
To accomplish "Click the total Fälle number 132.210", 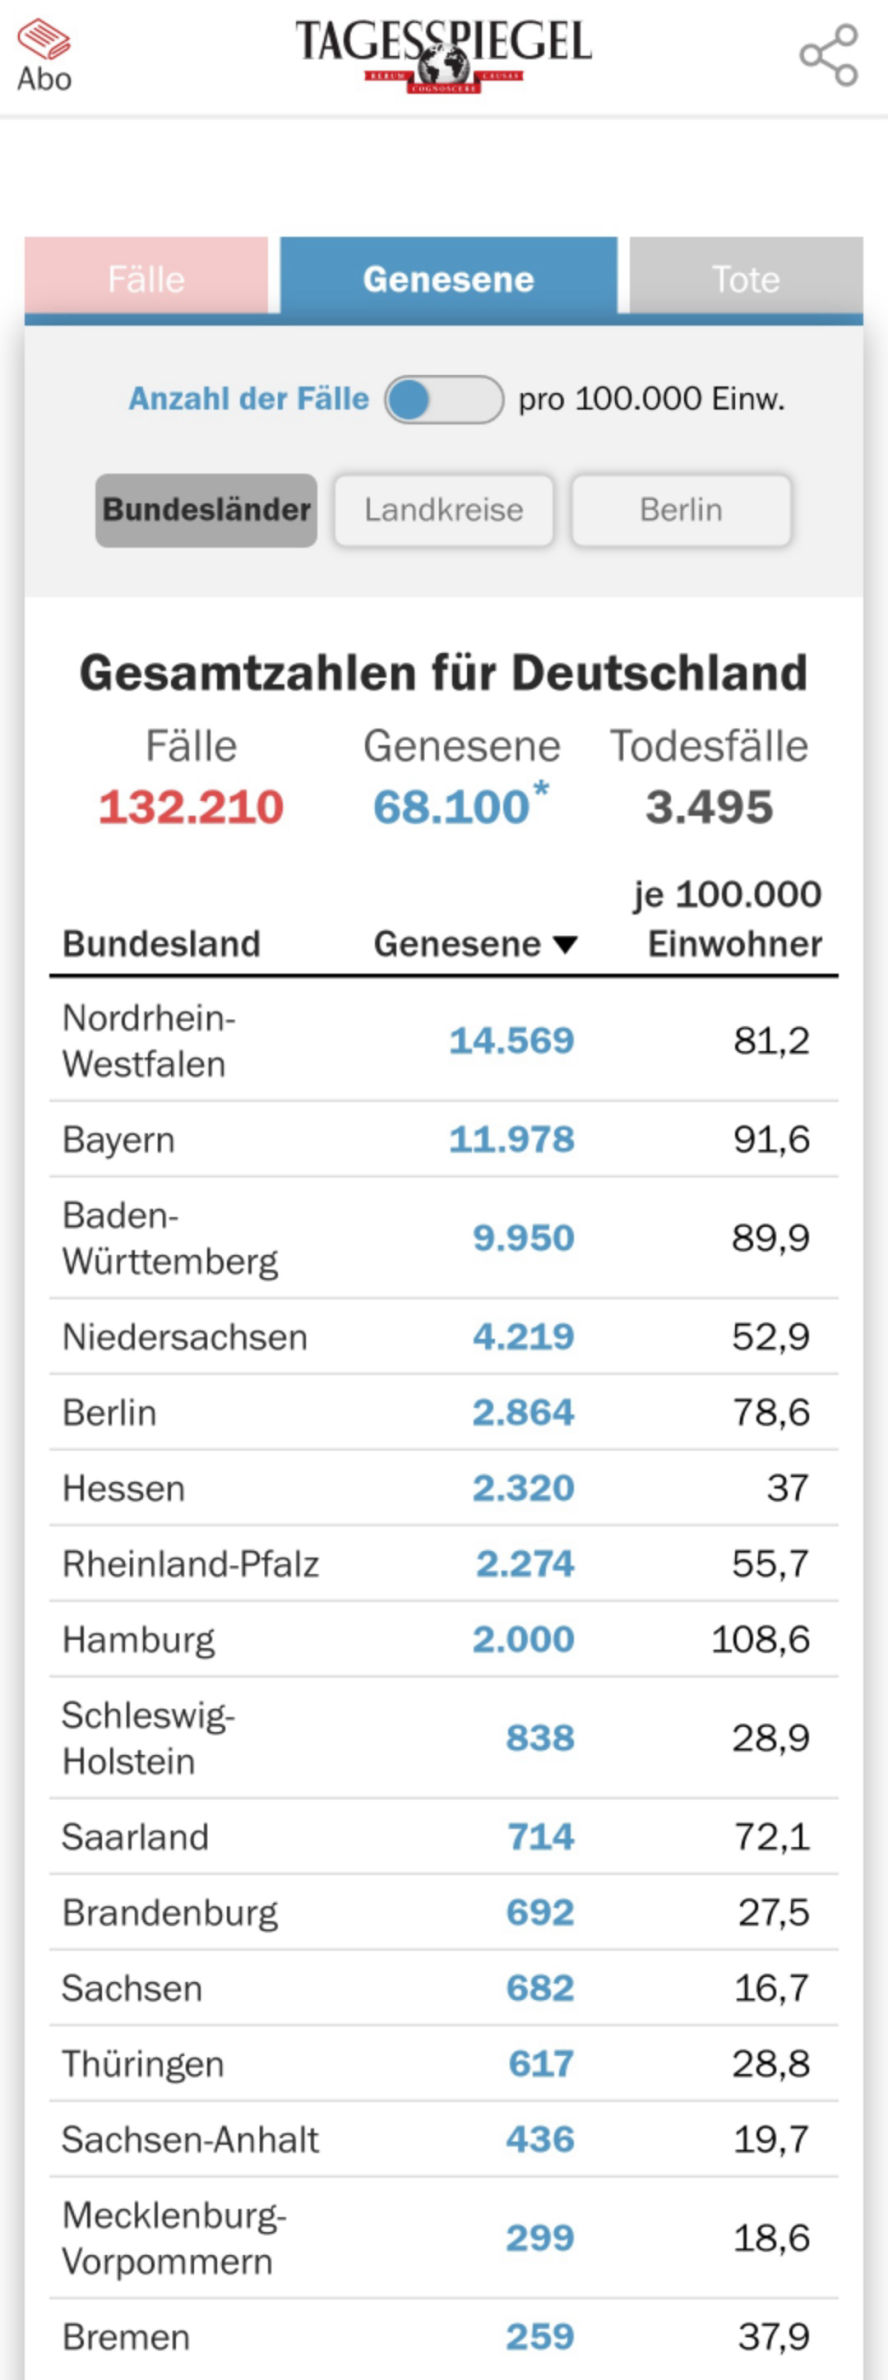I will pos(191,807).
